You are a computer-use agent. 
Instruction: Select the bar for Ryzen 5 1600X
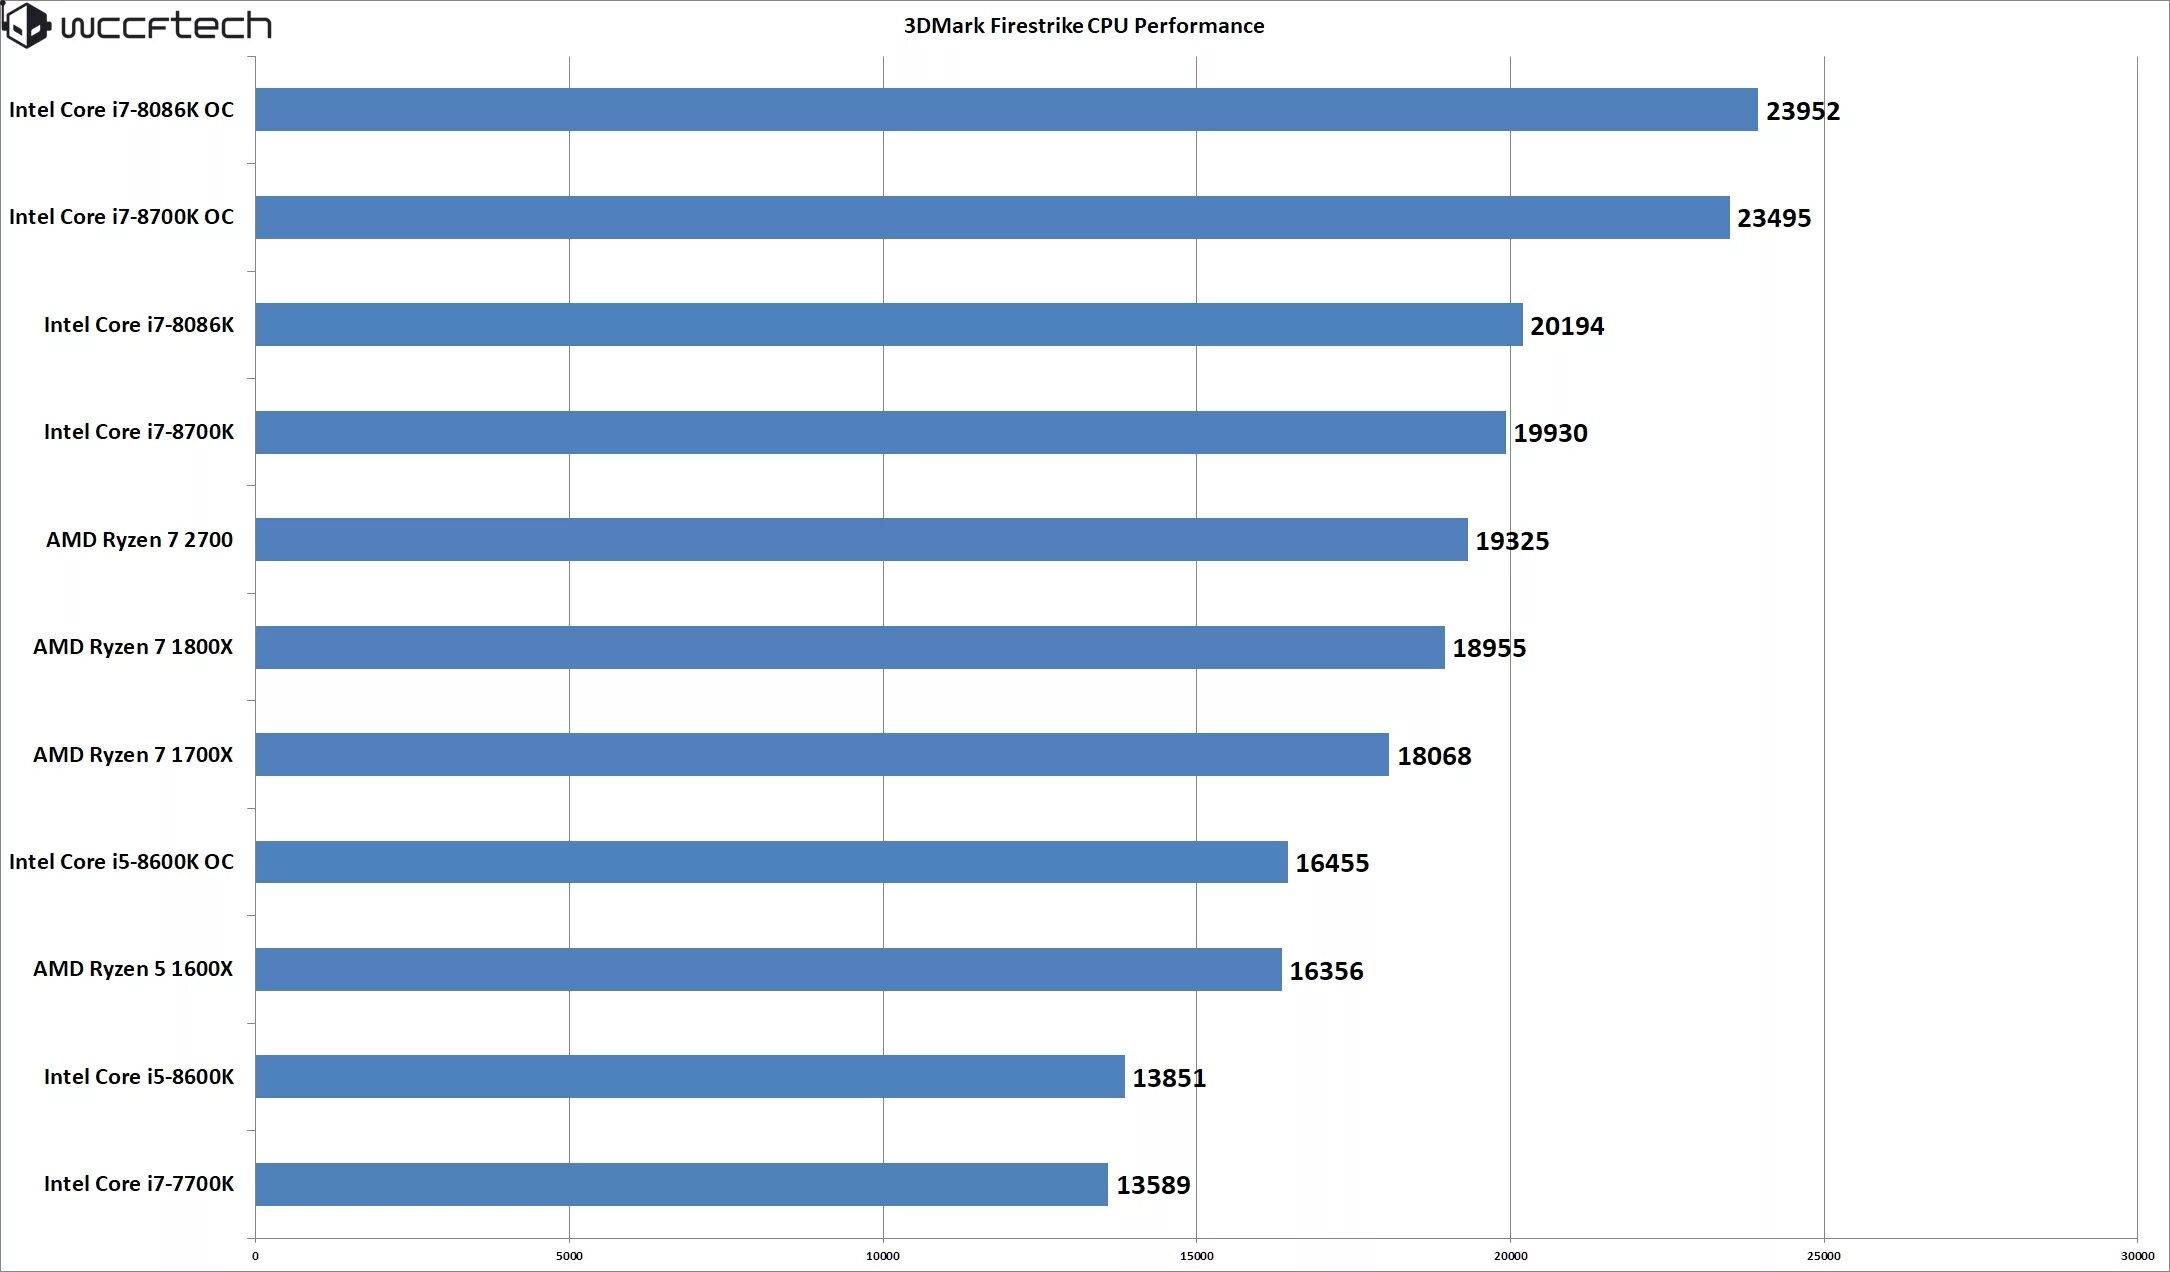coord(768,969)
